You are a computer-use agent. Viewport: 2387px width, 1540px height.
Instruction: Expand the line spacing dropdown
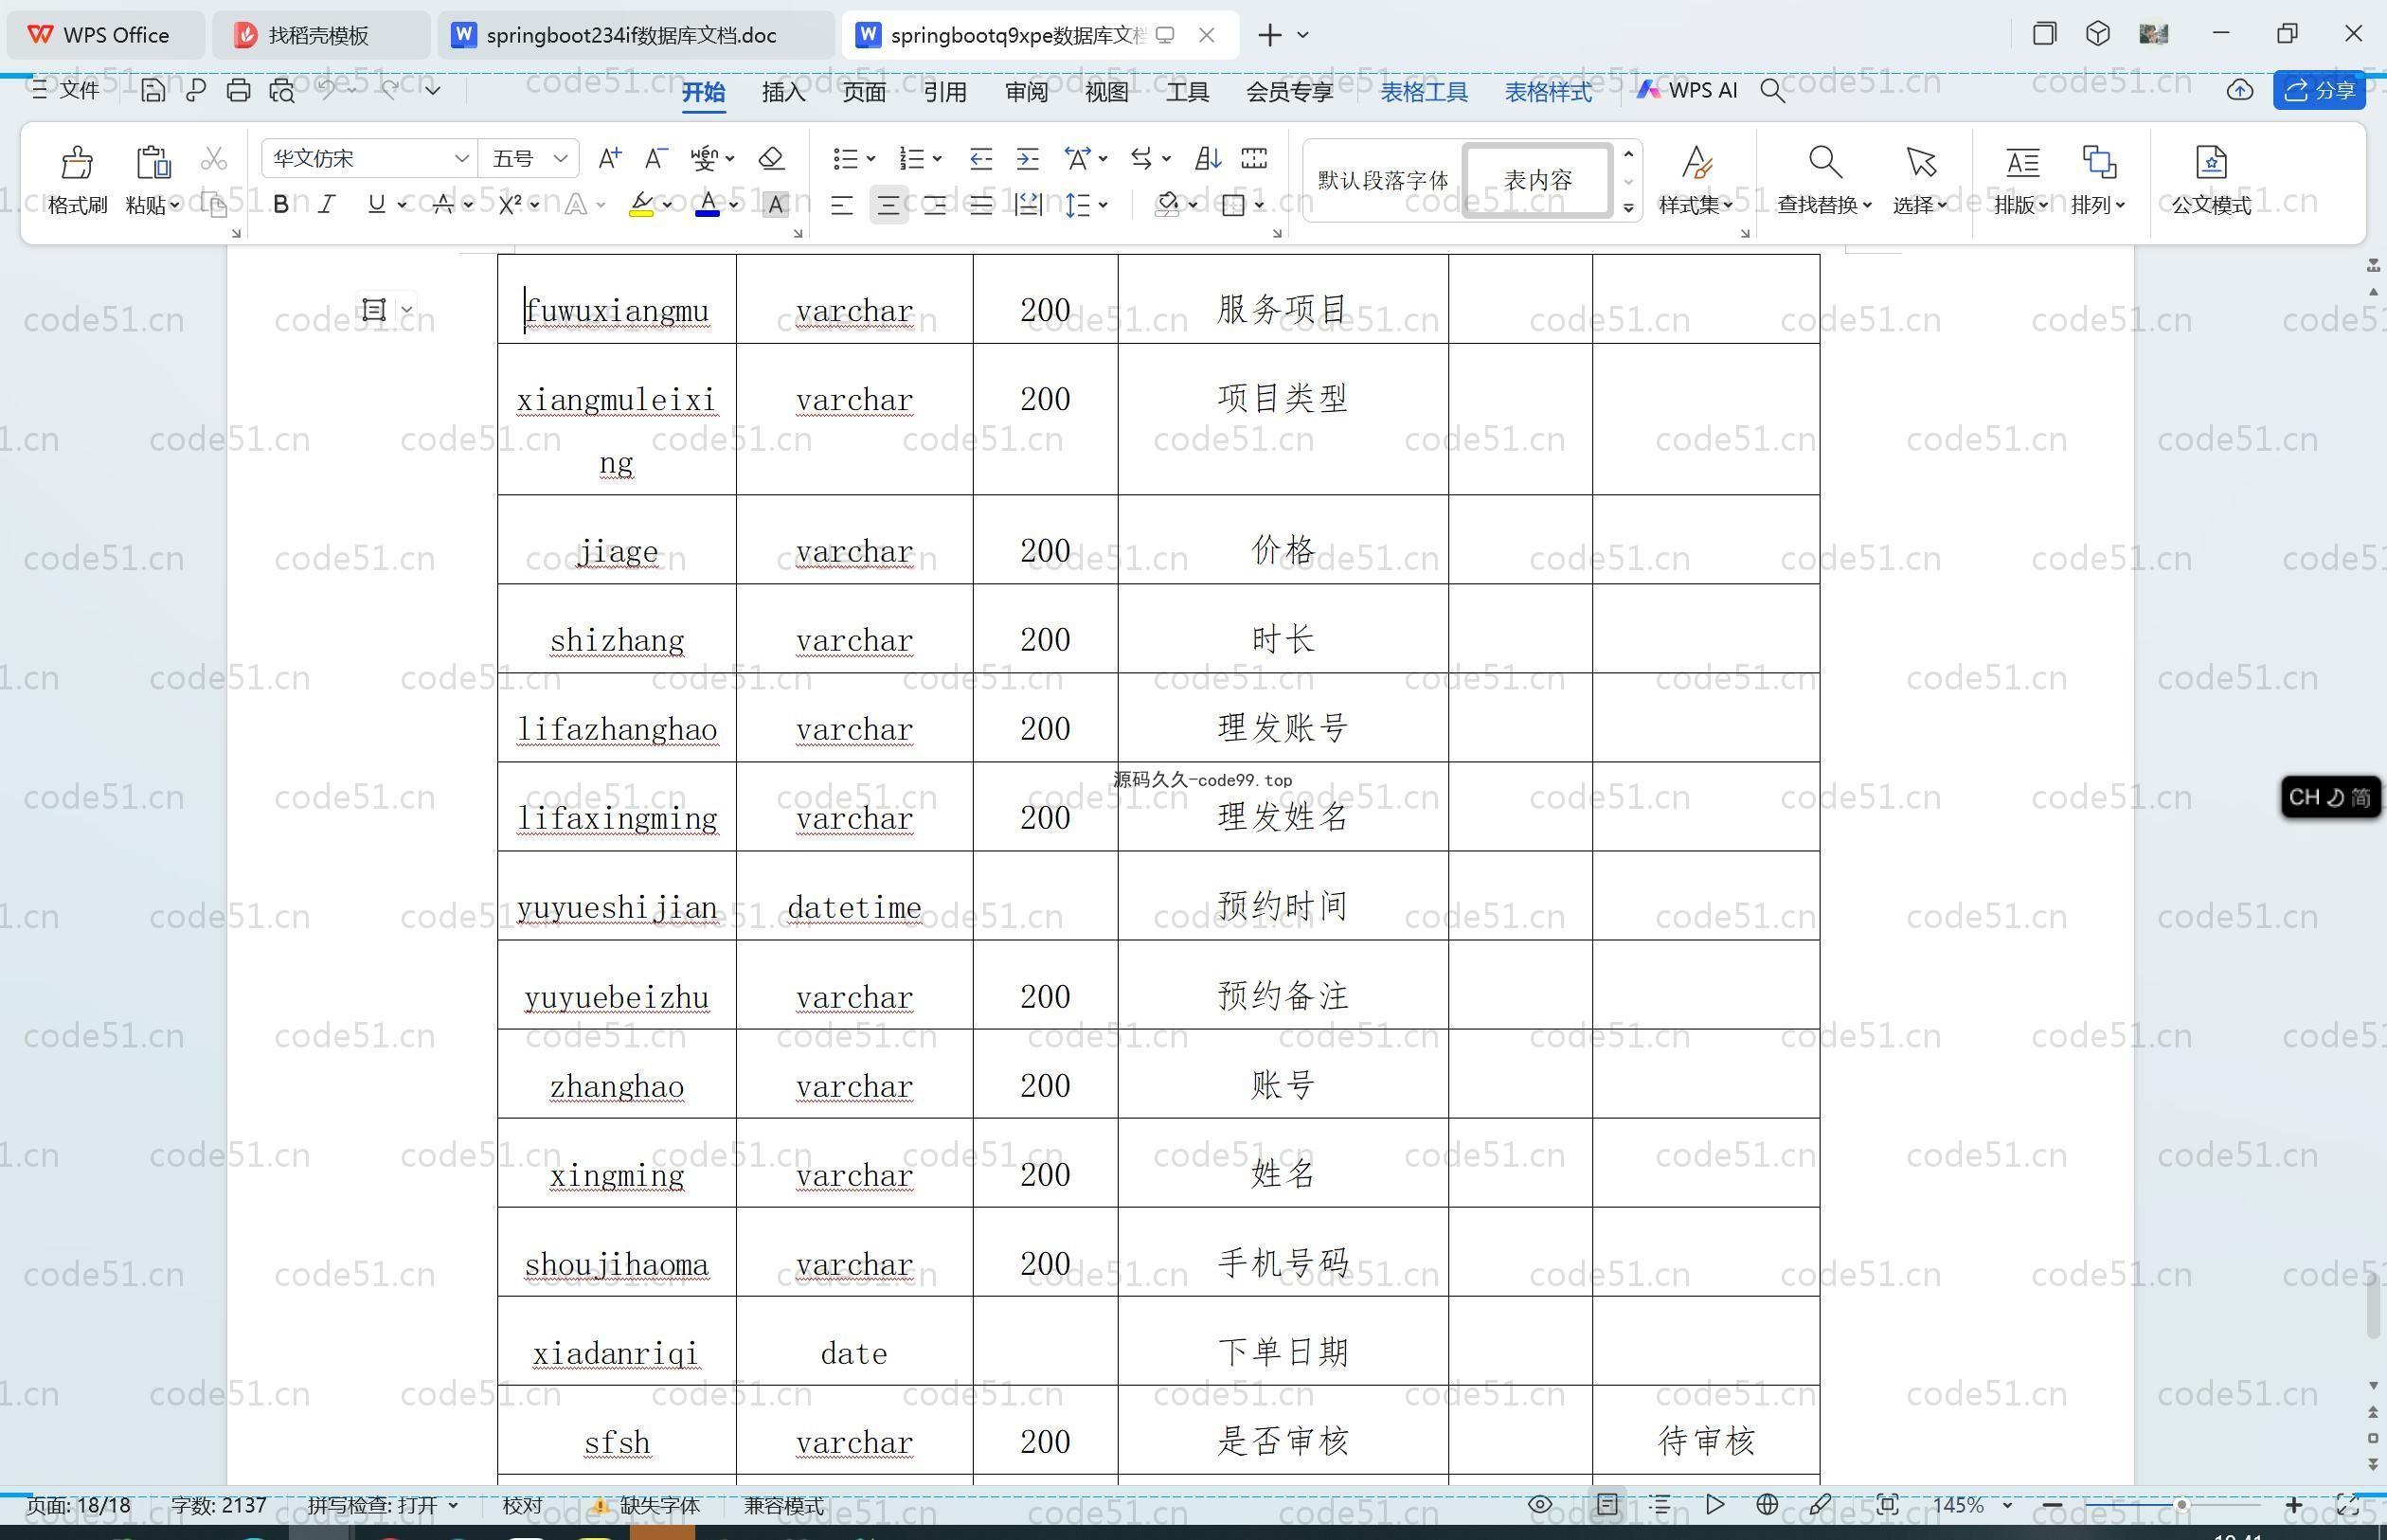tap(1103, 205)
